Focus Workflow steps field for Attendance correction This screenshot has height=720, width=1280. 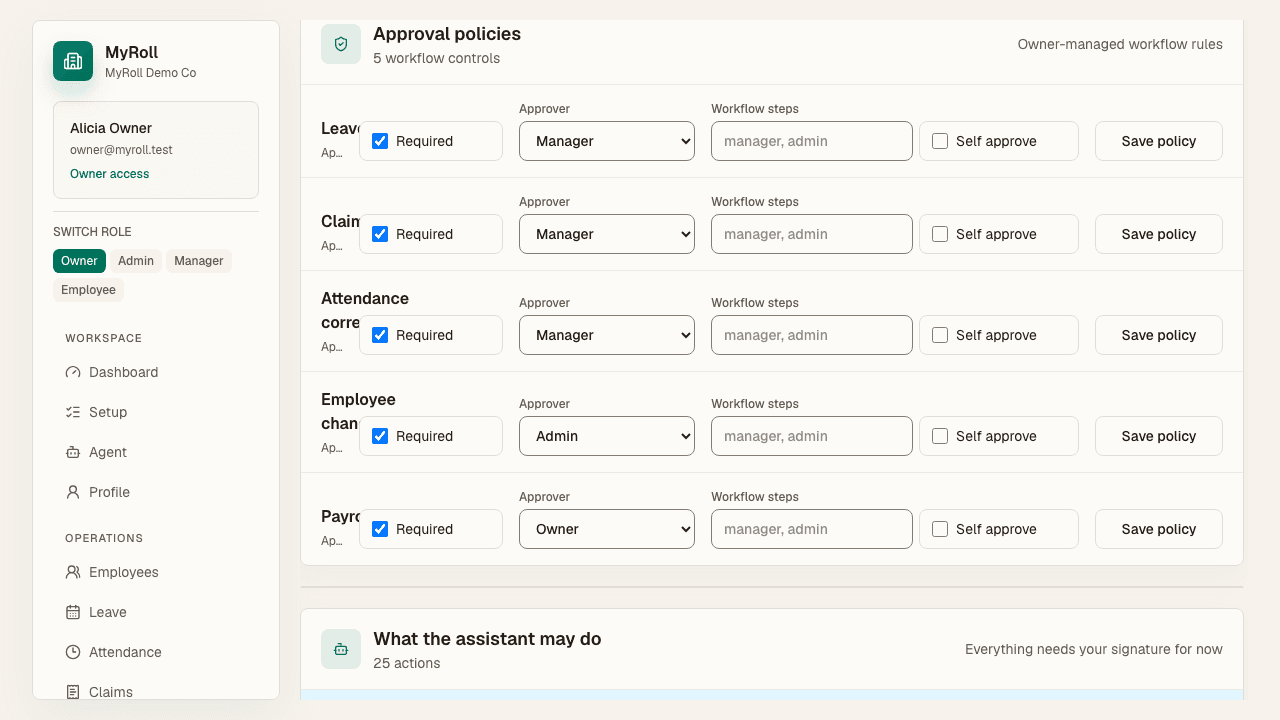[812, 335]
